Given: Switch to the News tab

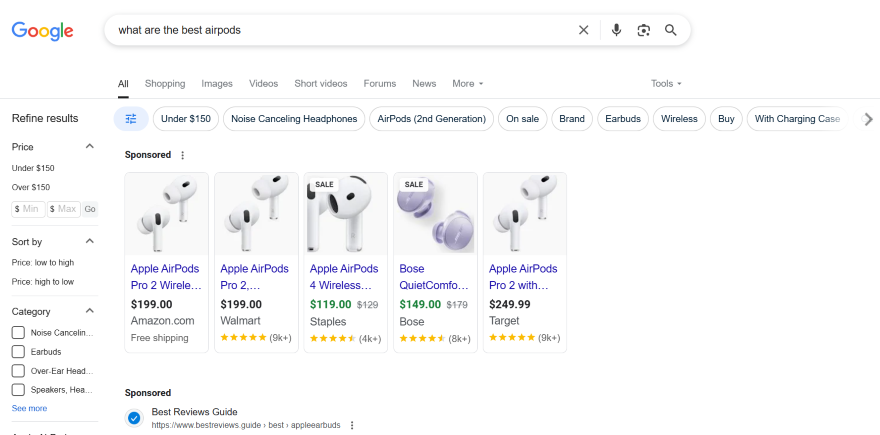Looking at the screenshot, I should [x=424, y=84].
